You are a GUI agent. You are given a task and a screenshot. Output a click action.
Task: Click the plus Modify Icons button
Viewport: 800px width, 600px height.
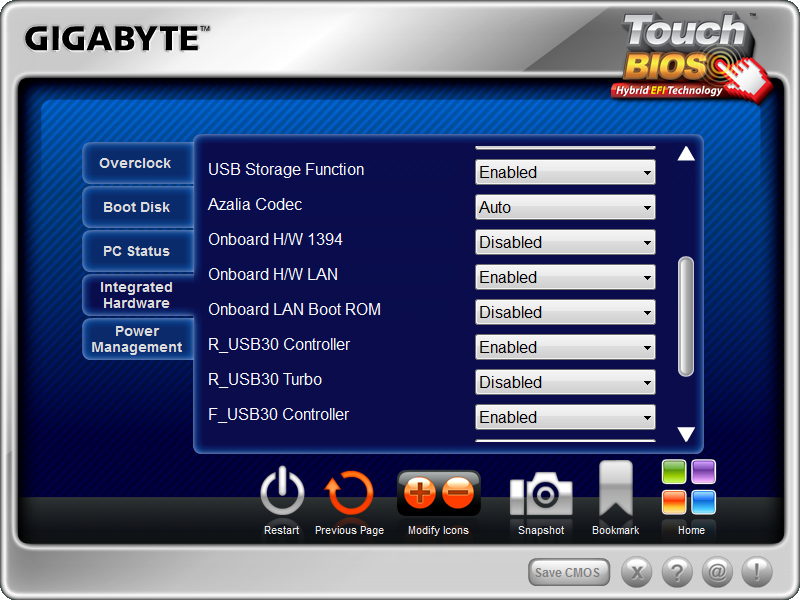point(419,493)
